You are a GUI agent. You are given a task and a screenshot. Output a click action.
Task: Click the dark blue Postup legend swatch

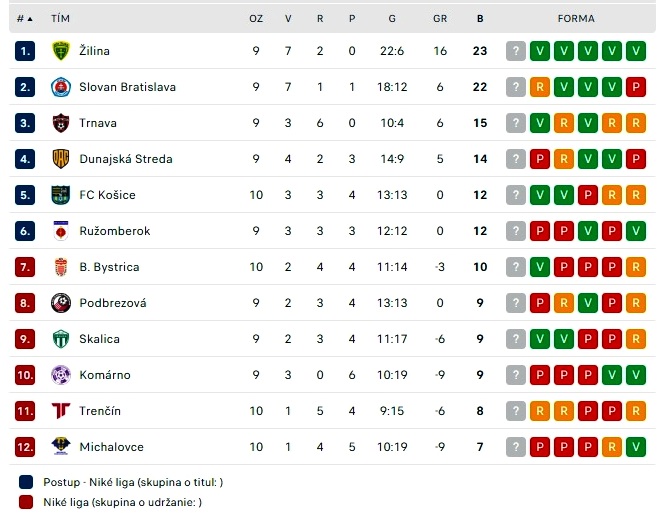pos(26,482)
